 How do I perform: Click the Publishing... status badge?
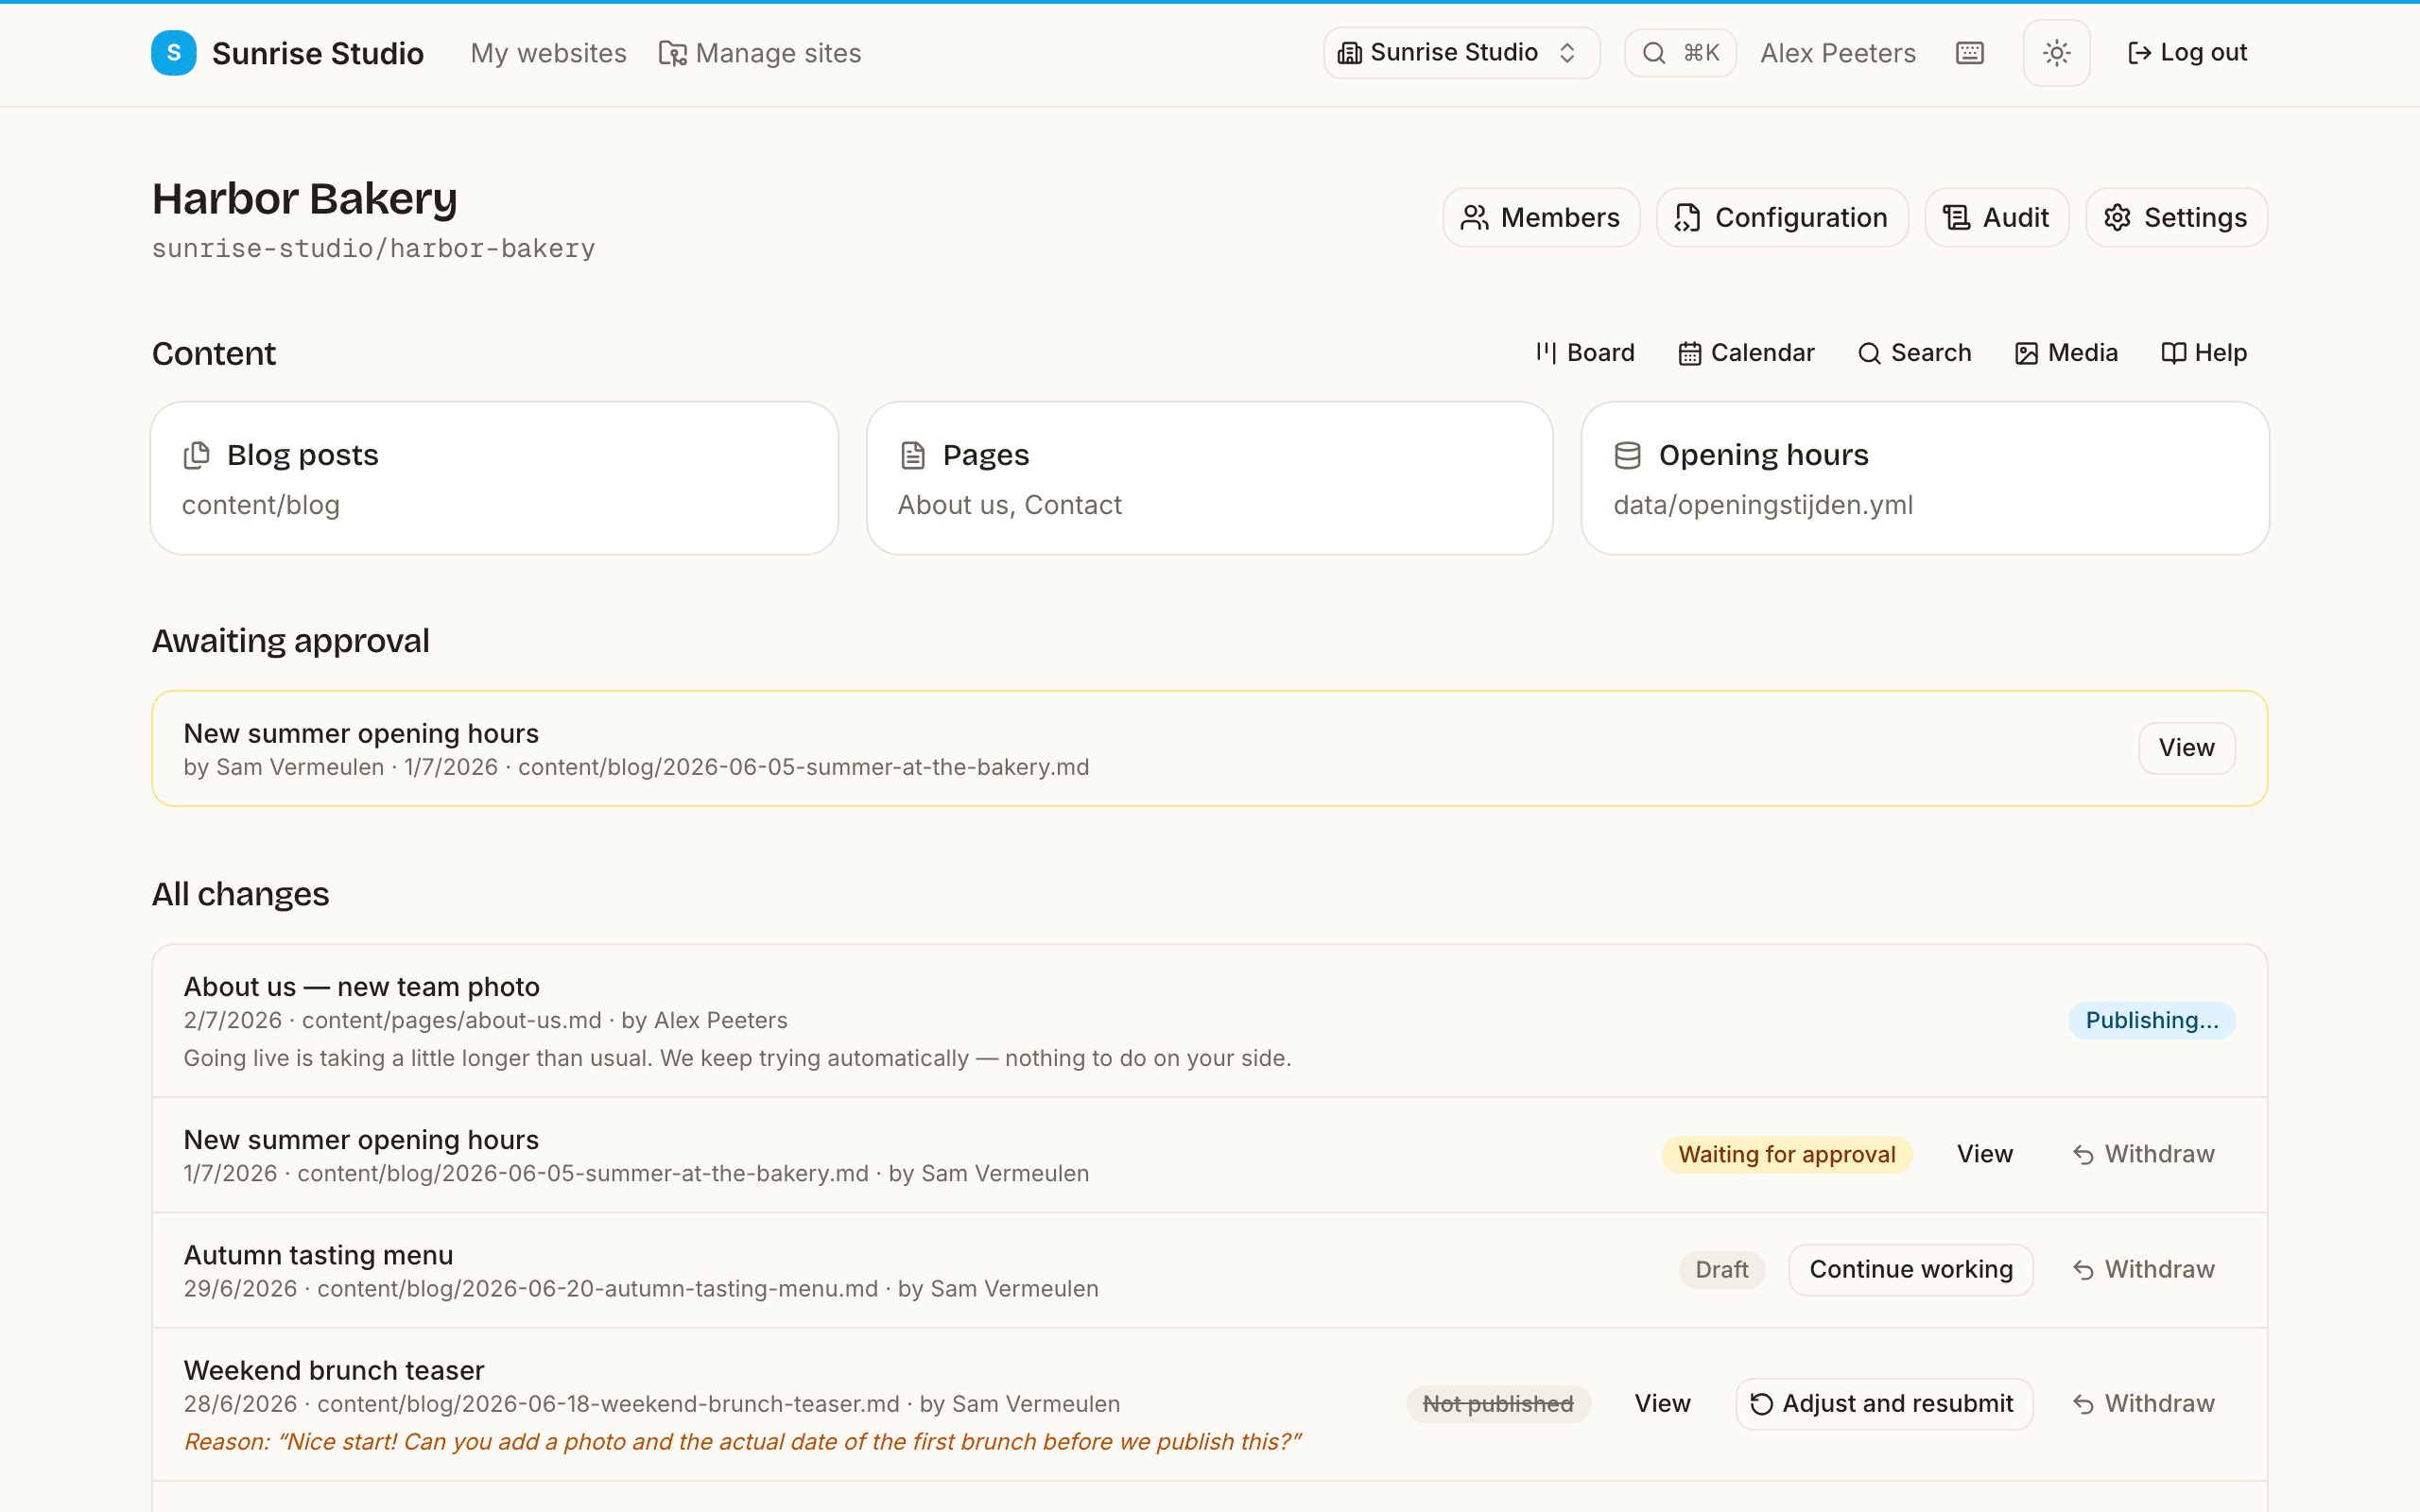pyautogui.click(x=2152, y=1020)
